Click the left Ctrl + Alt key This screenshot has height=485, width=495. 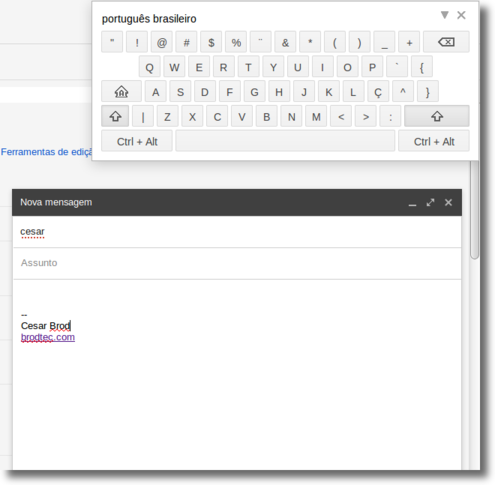click(137, 141)
